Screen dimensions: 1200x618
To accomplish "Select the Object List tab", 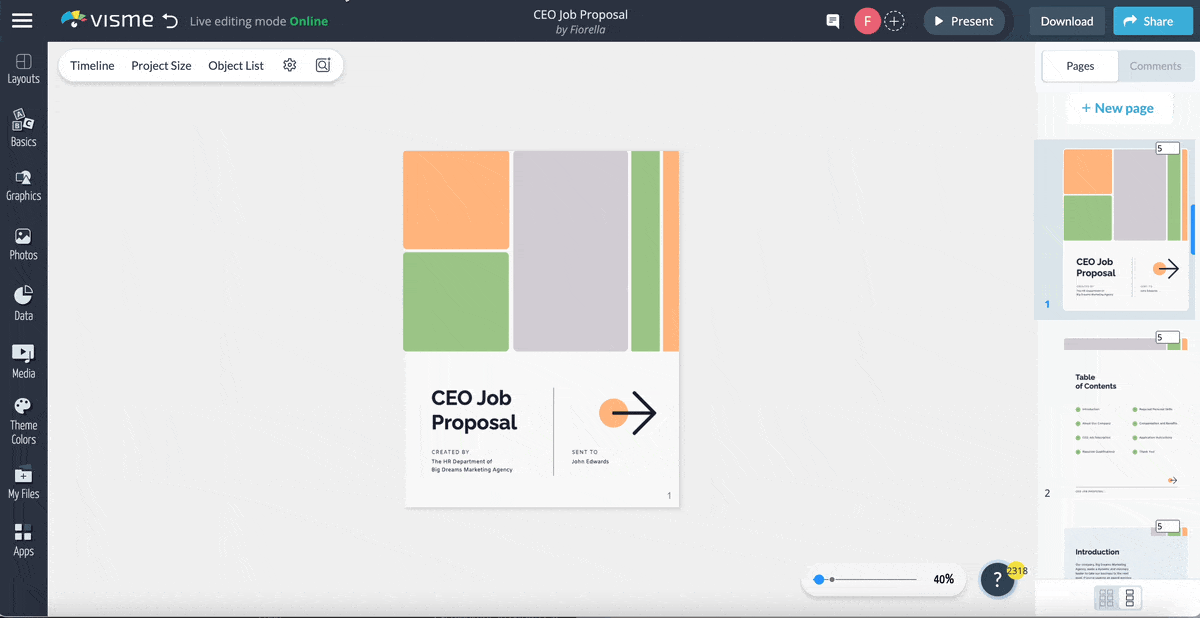I will pos(236,65).
